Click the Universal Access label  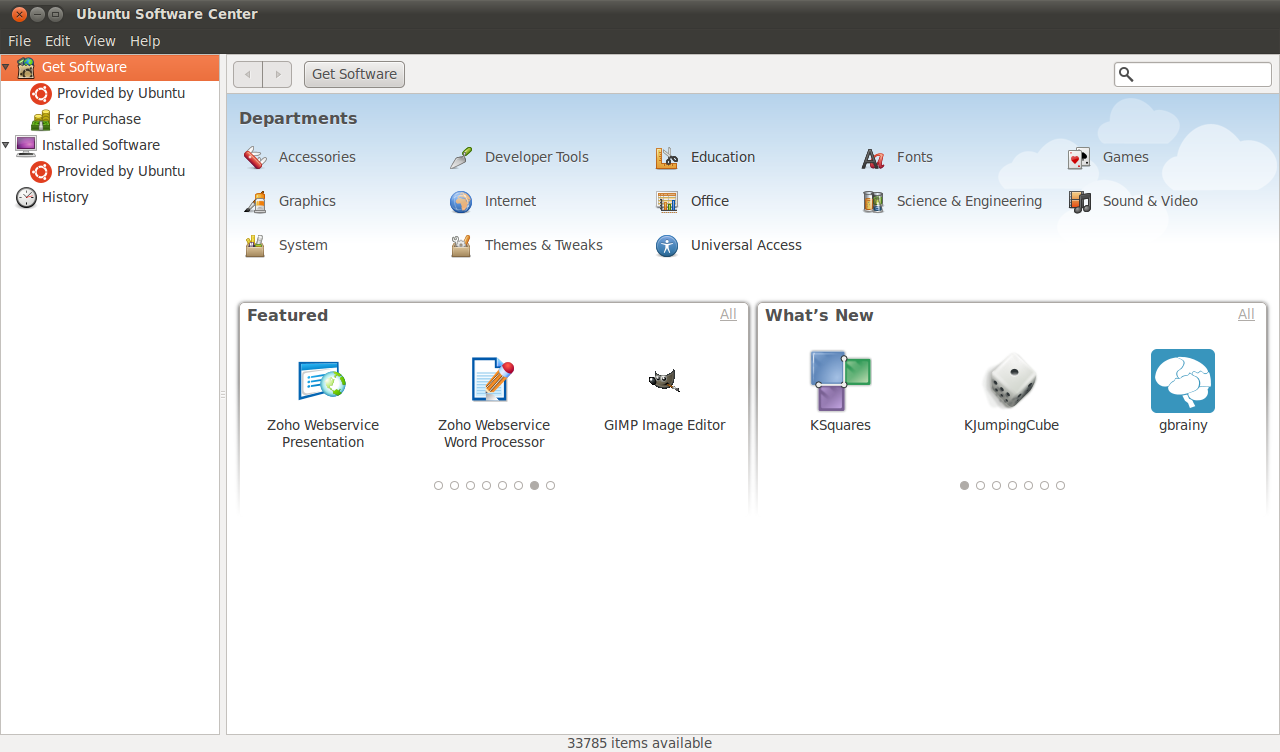coord(746,245)
